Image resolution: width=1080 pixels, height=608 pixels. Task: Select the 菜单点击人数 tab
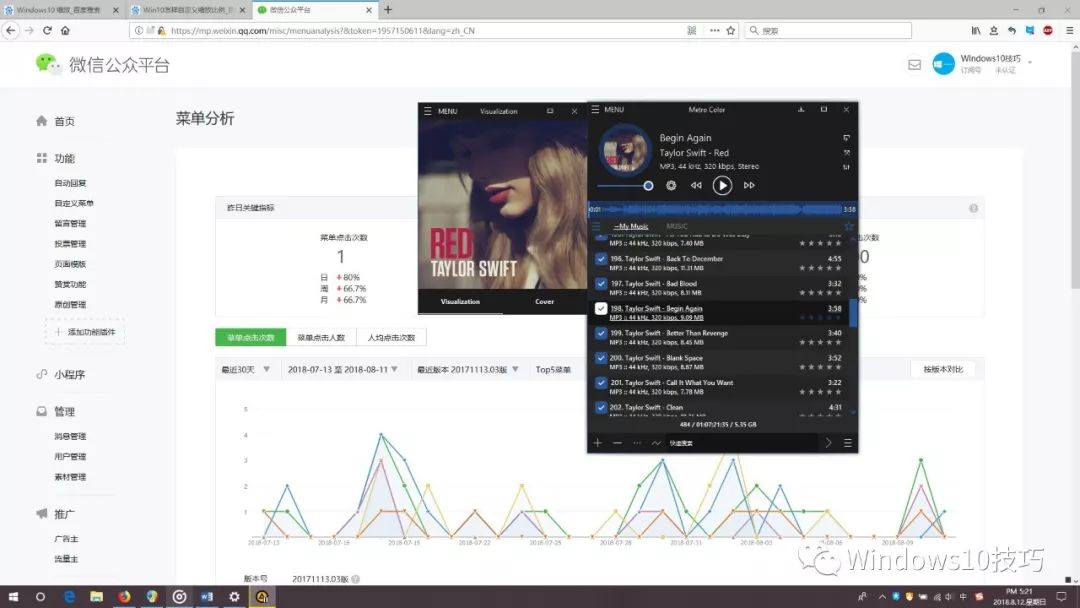(x=321, y=337)
